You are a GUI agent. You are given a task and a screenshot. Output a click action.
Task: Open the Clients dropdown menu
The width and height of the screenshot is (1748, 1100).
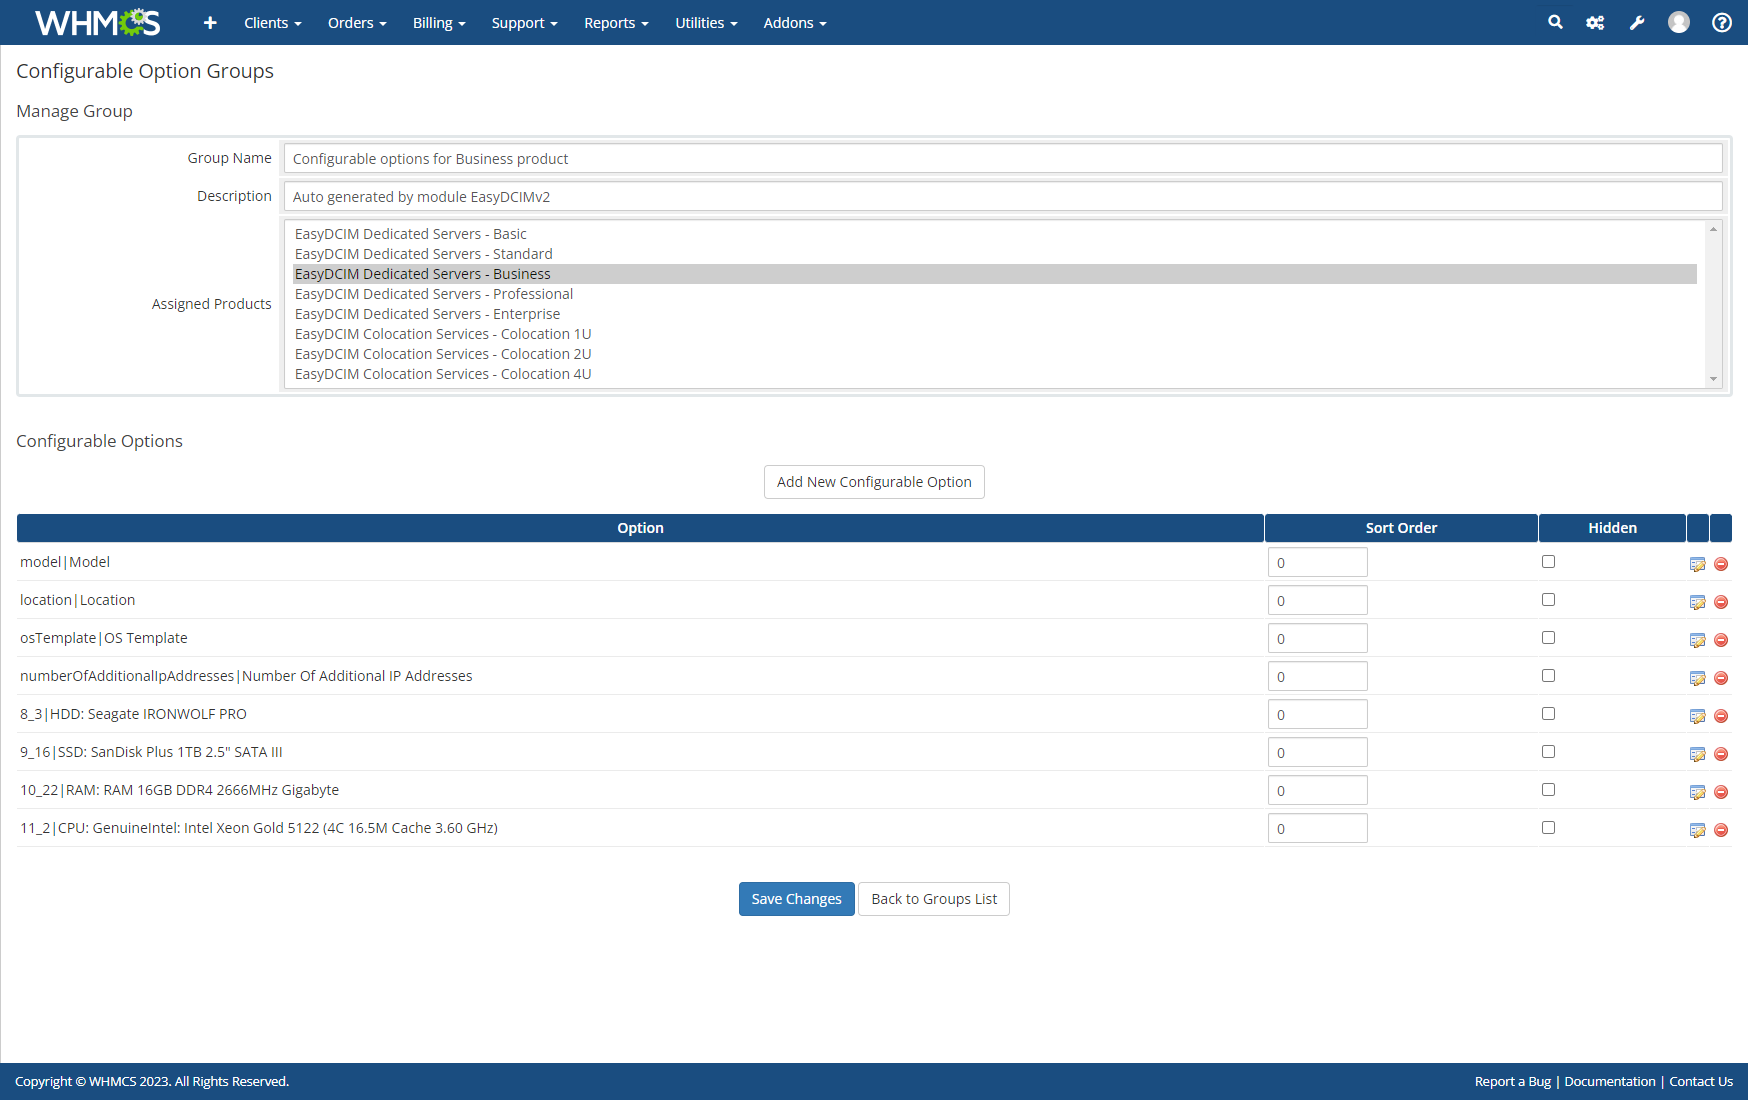pos(273,23)
